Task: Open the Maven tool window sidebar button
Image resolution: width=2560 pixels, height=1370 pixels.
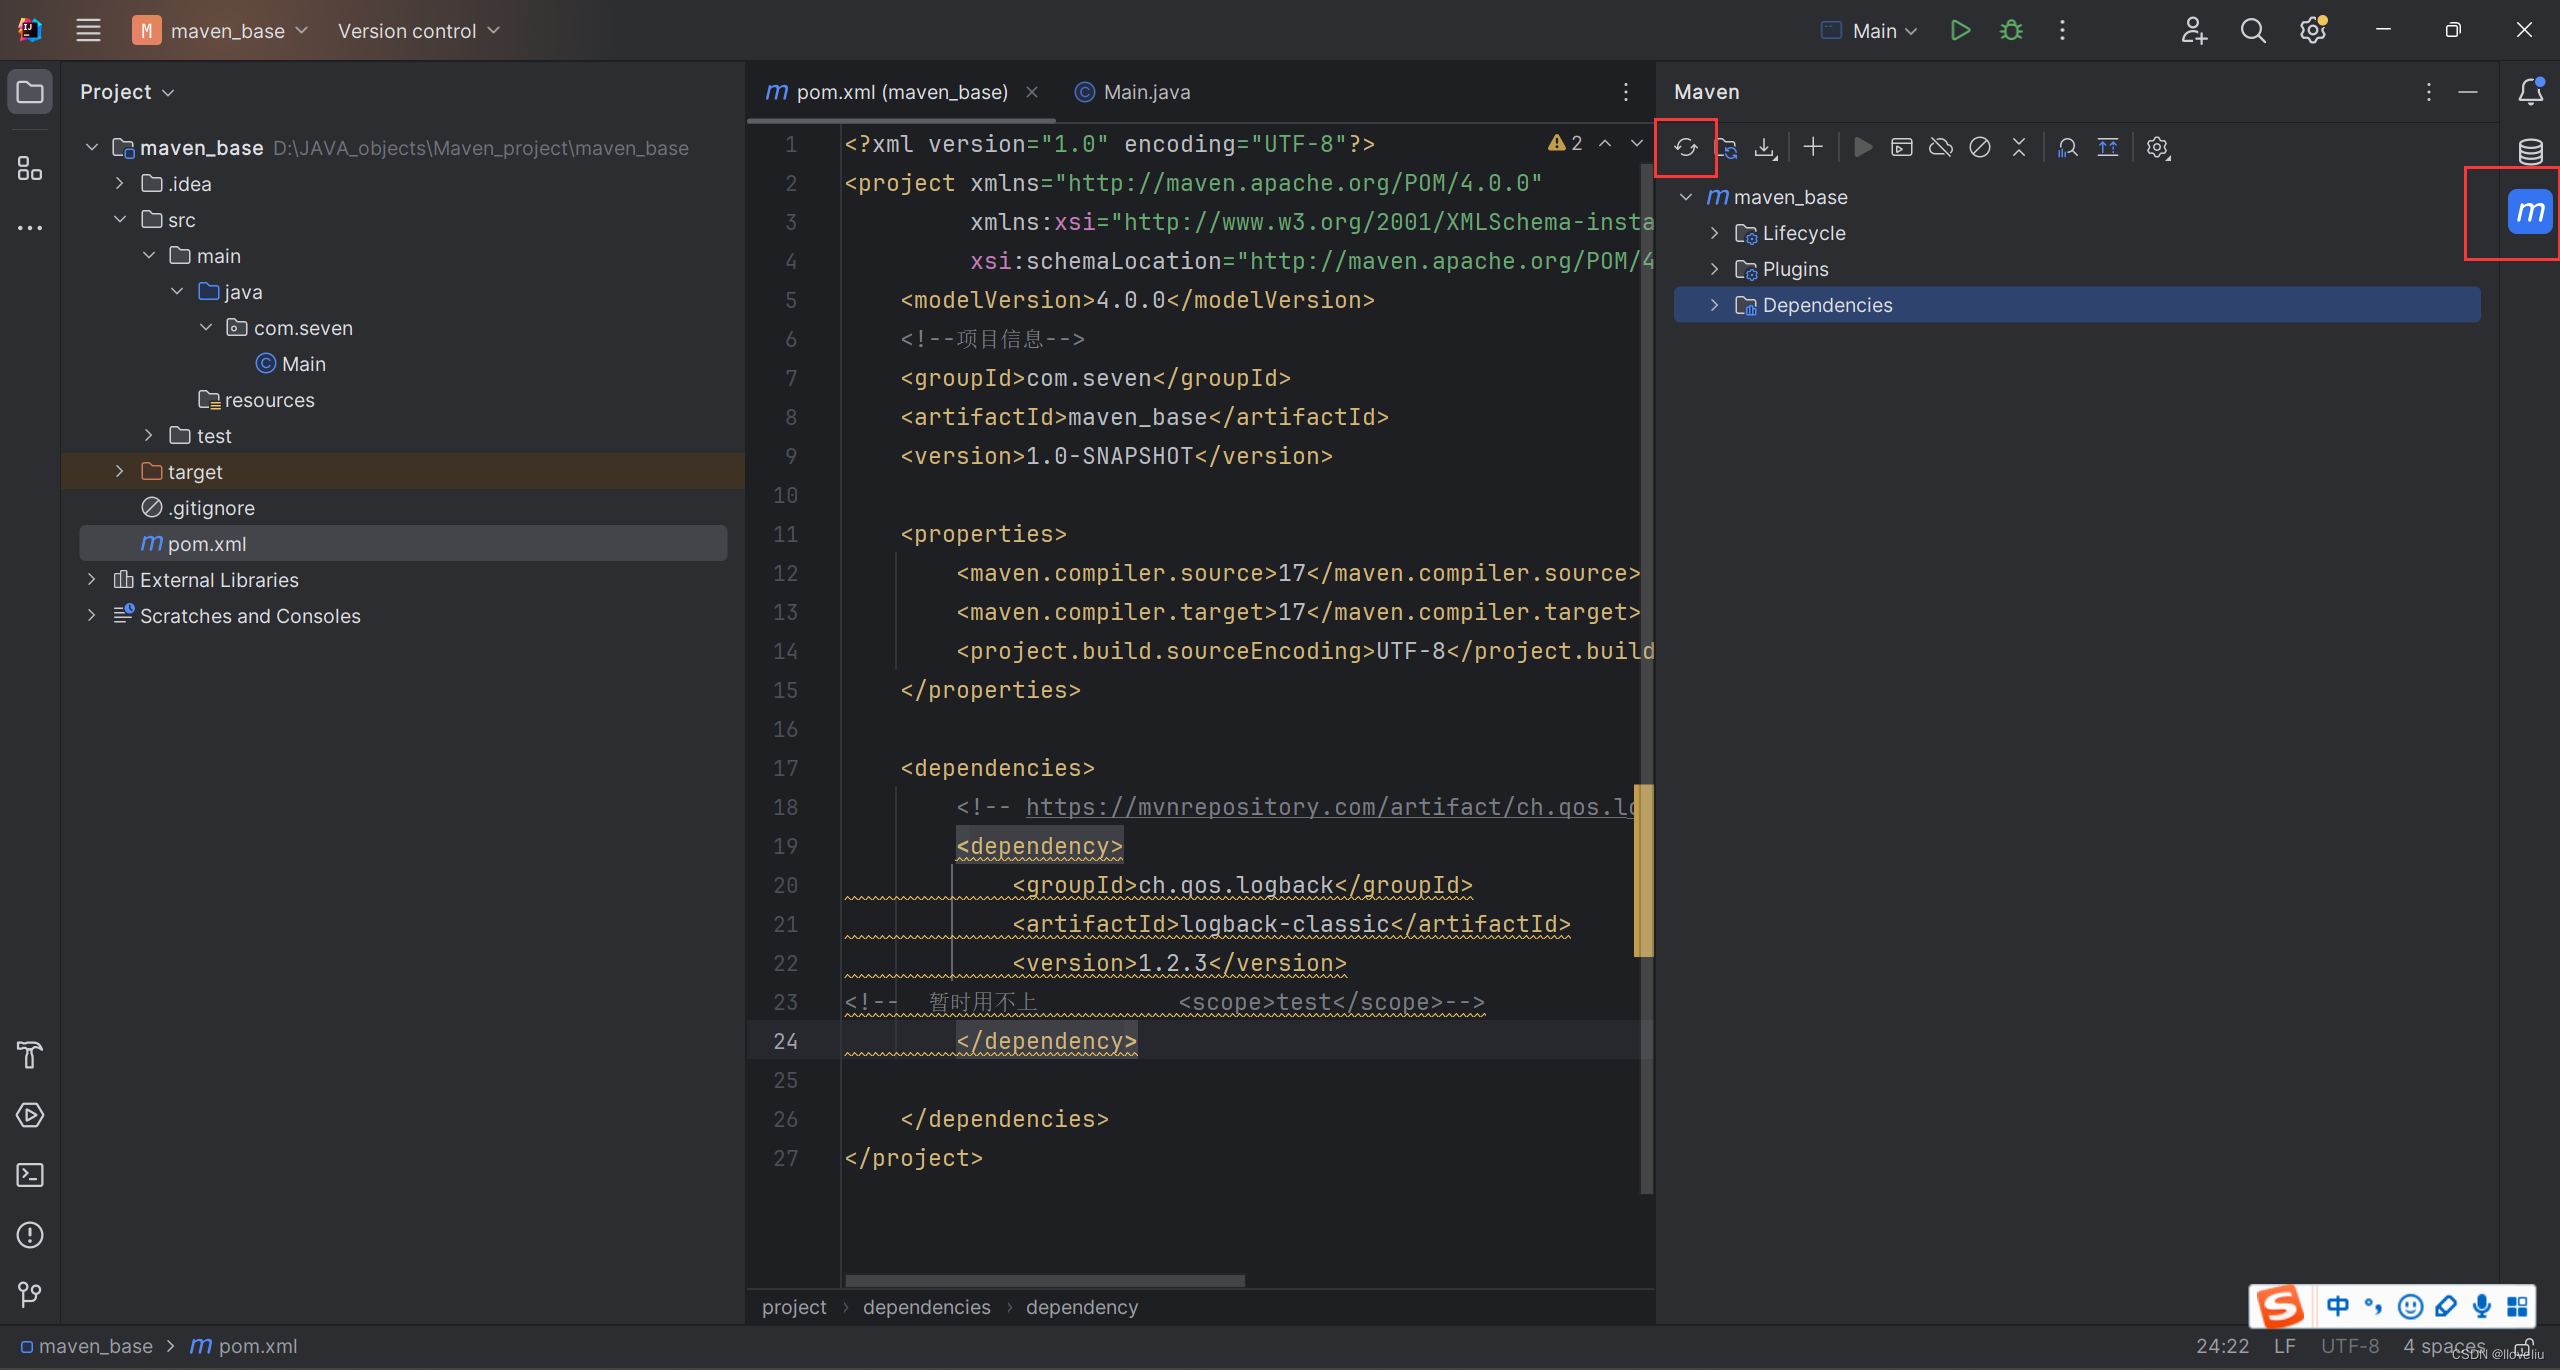Action: pyautogui.click(x=2530, y=212)
